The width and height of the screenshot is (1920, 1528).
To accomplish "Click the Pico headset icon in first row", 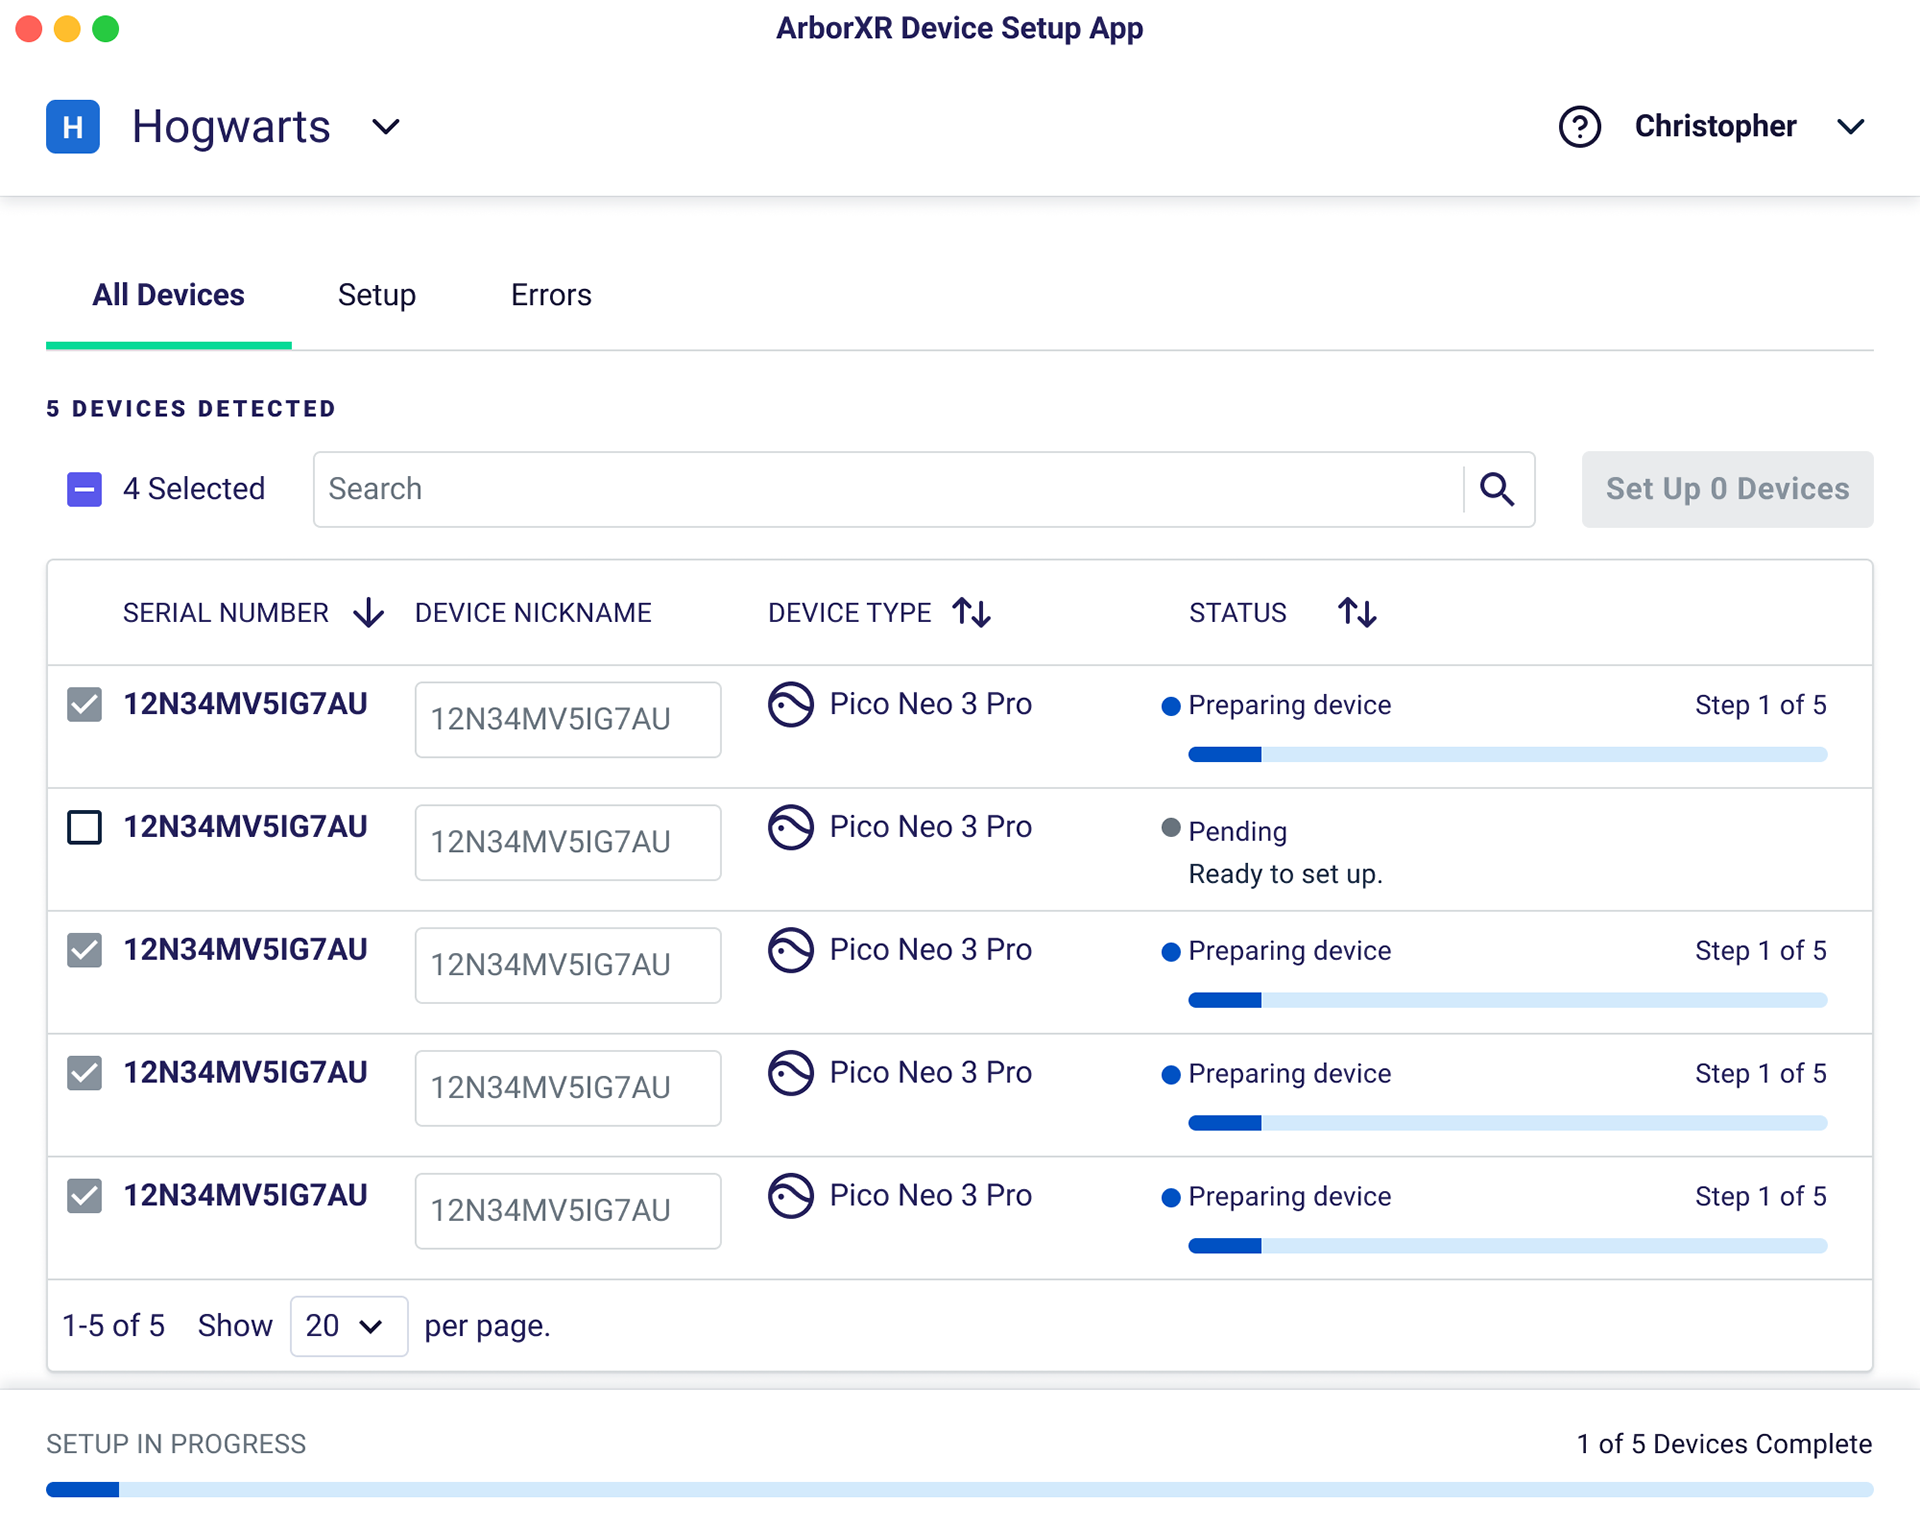I will tap(791, 704).
